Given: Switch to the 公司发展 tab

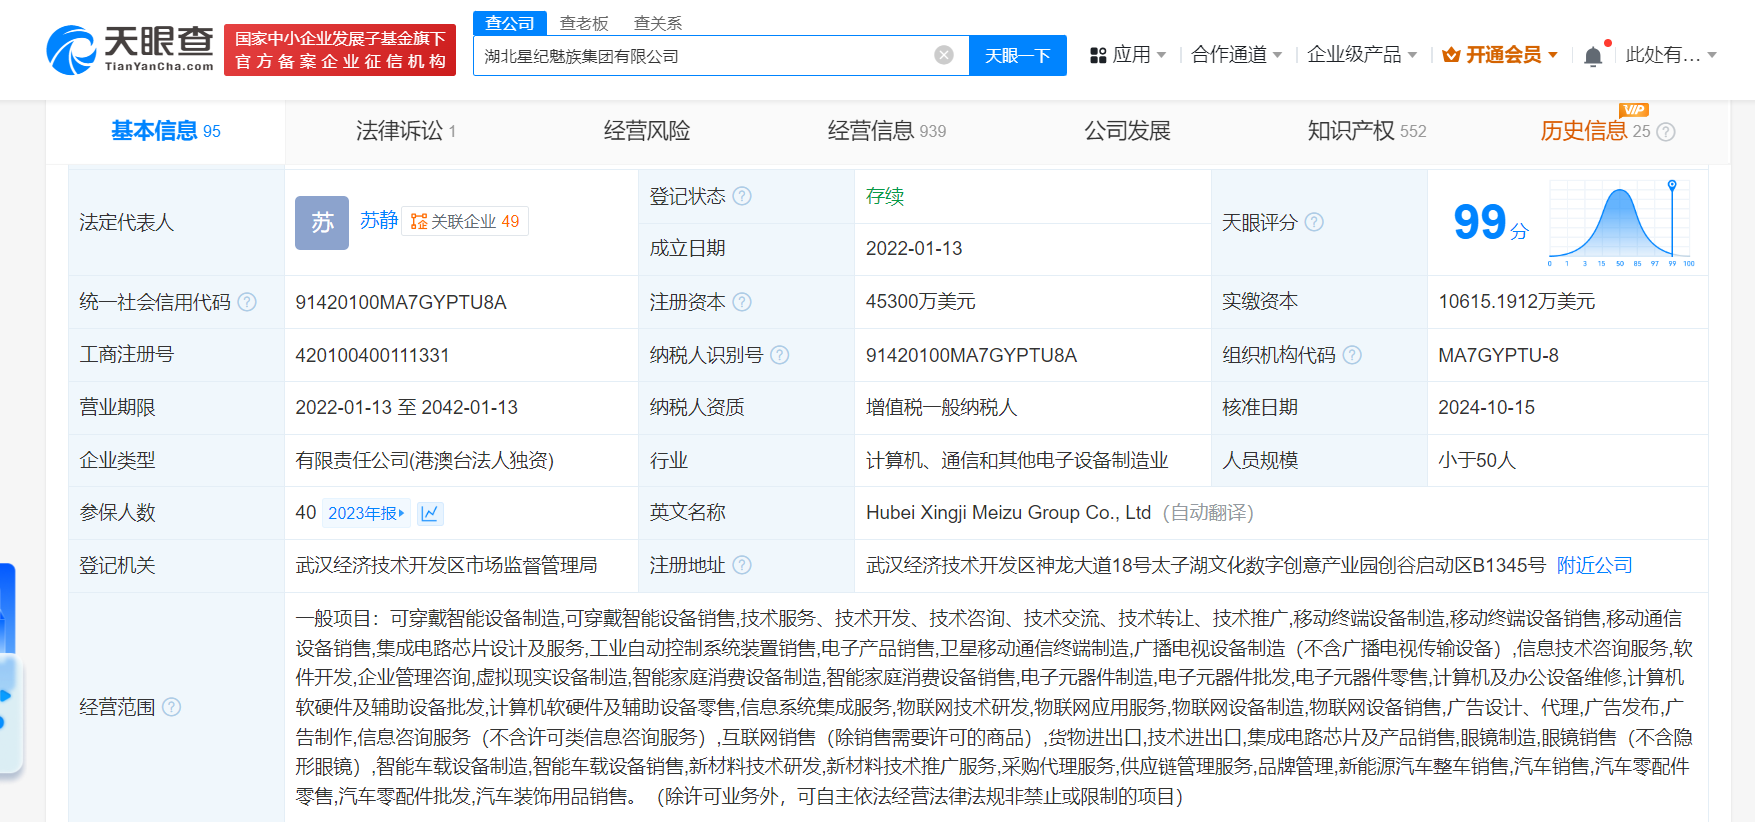Looking at the screenshot, I should [1127, 131].
